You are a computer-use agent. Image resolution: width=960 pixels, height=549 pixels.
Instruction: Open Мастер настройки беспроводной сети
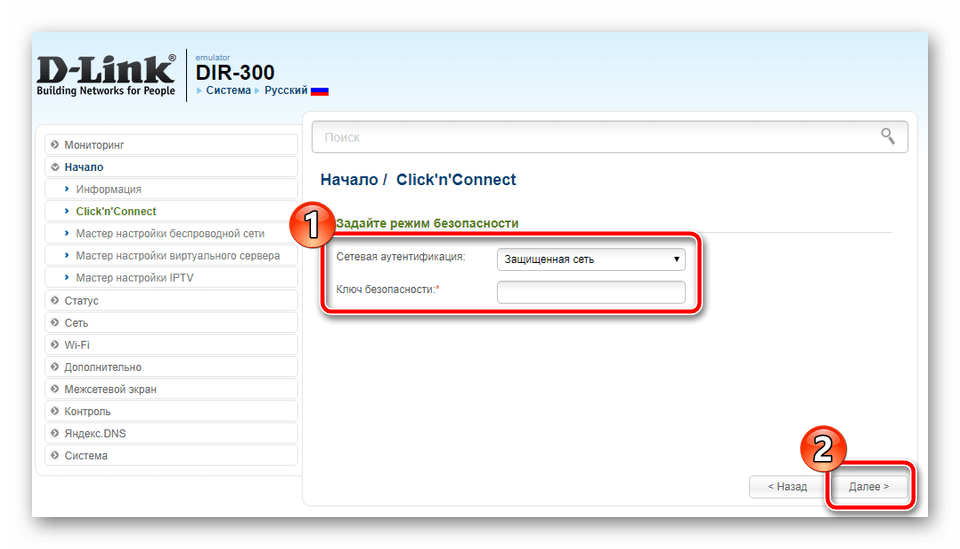170,233
